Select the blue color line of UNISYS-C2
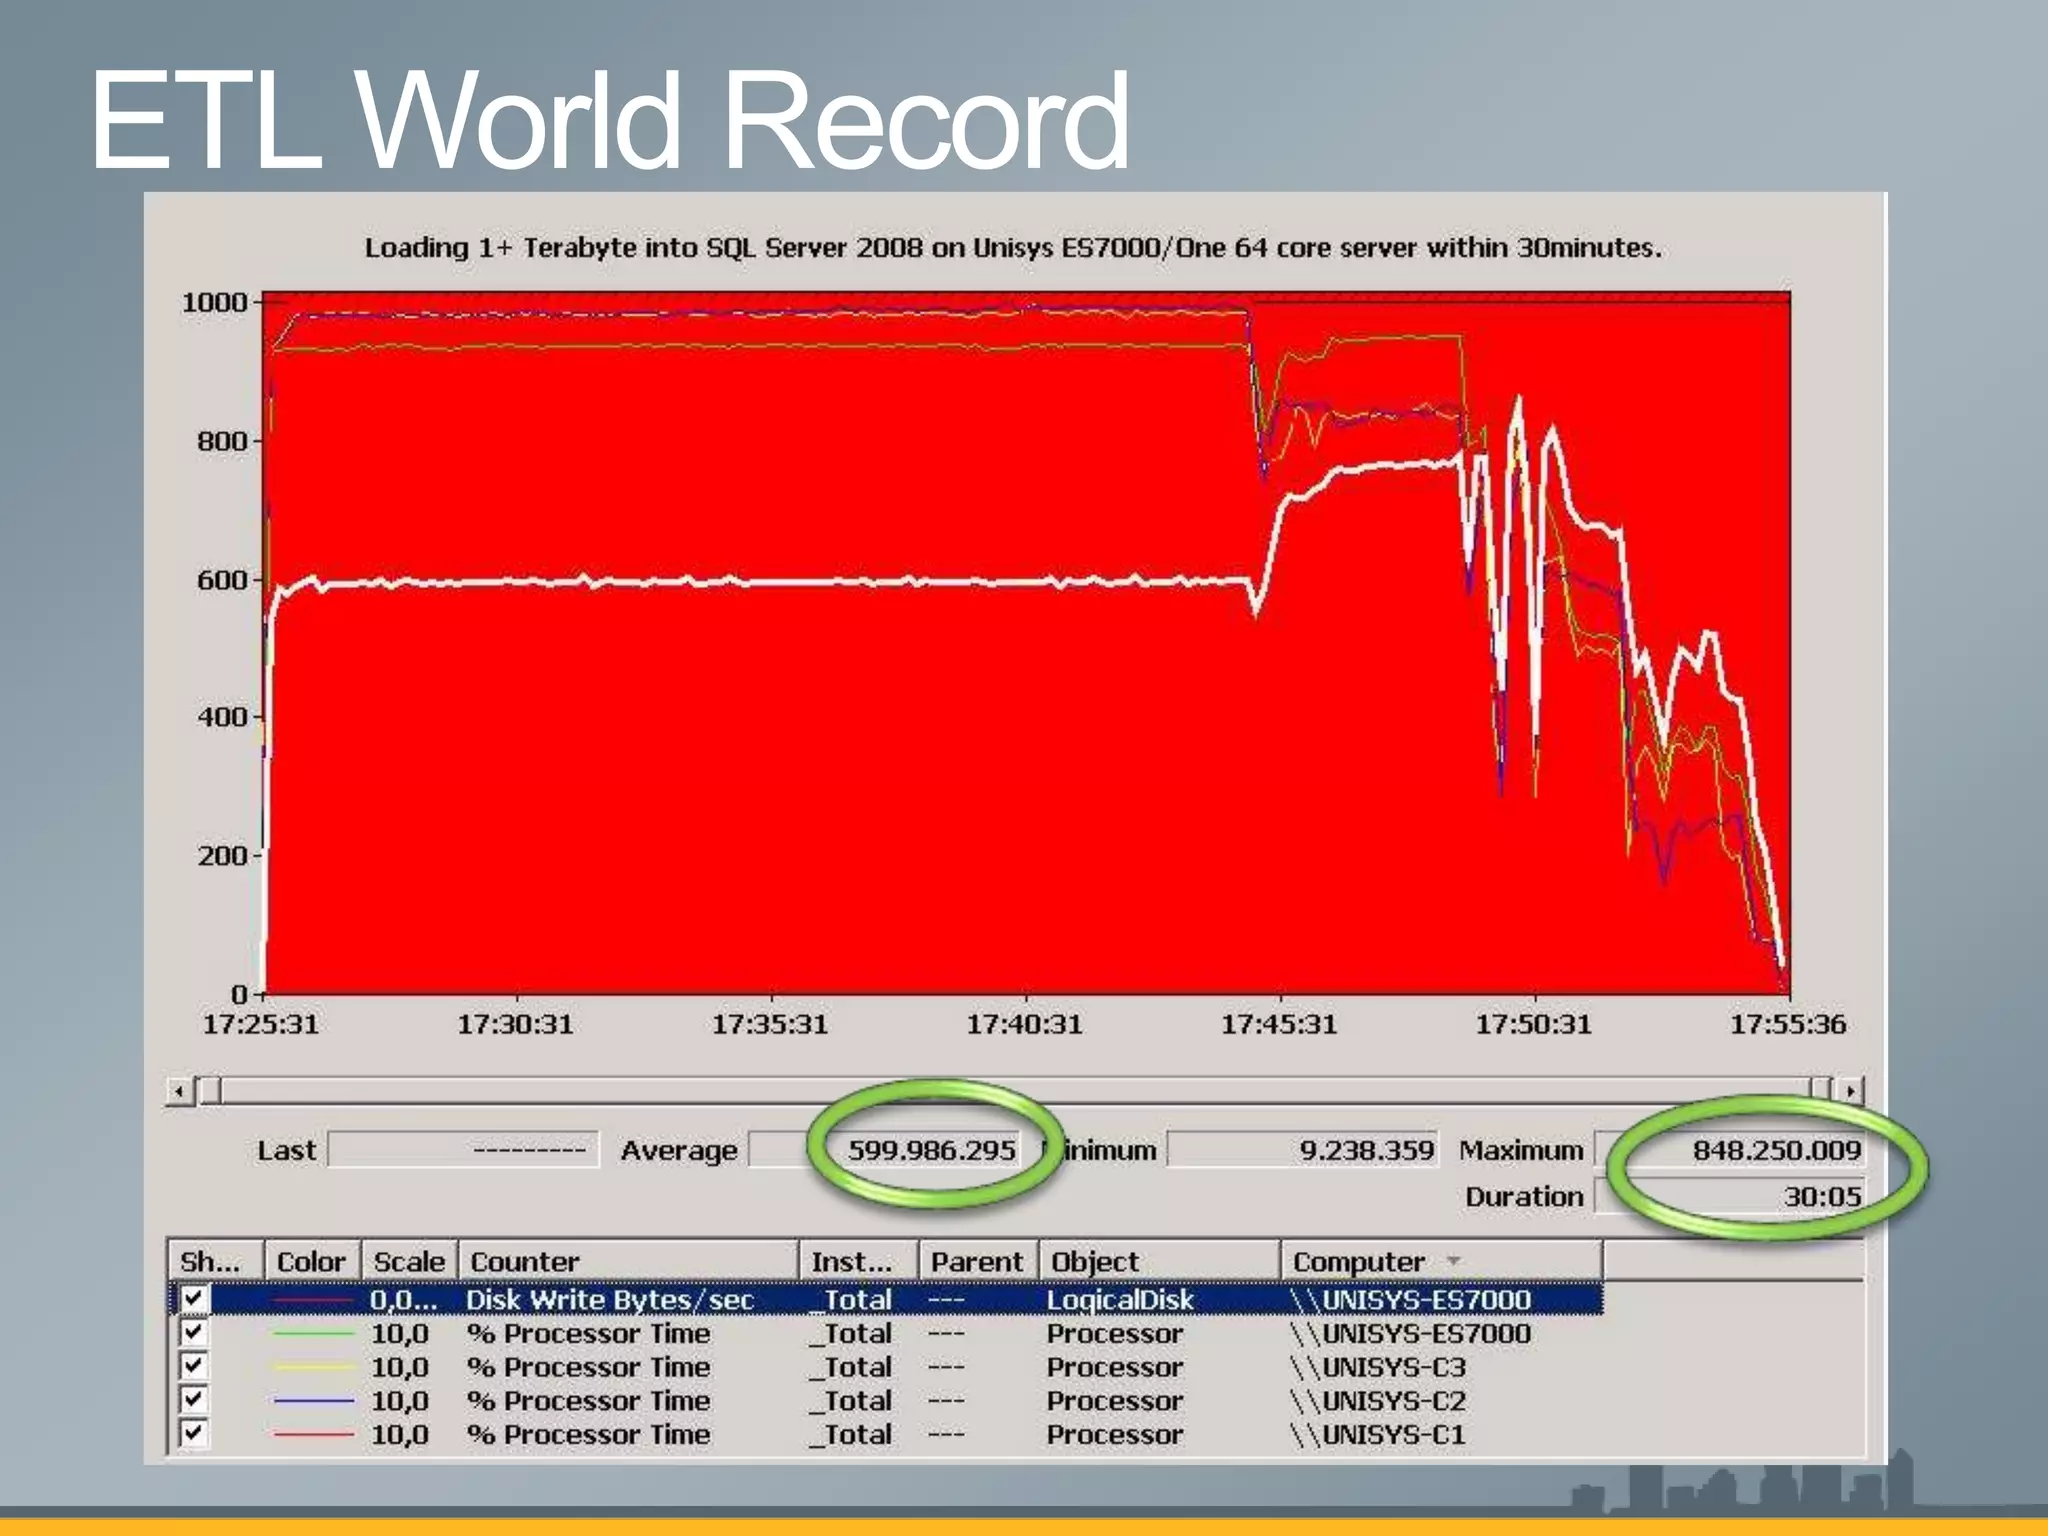 (313, 1401)
